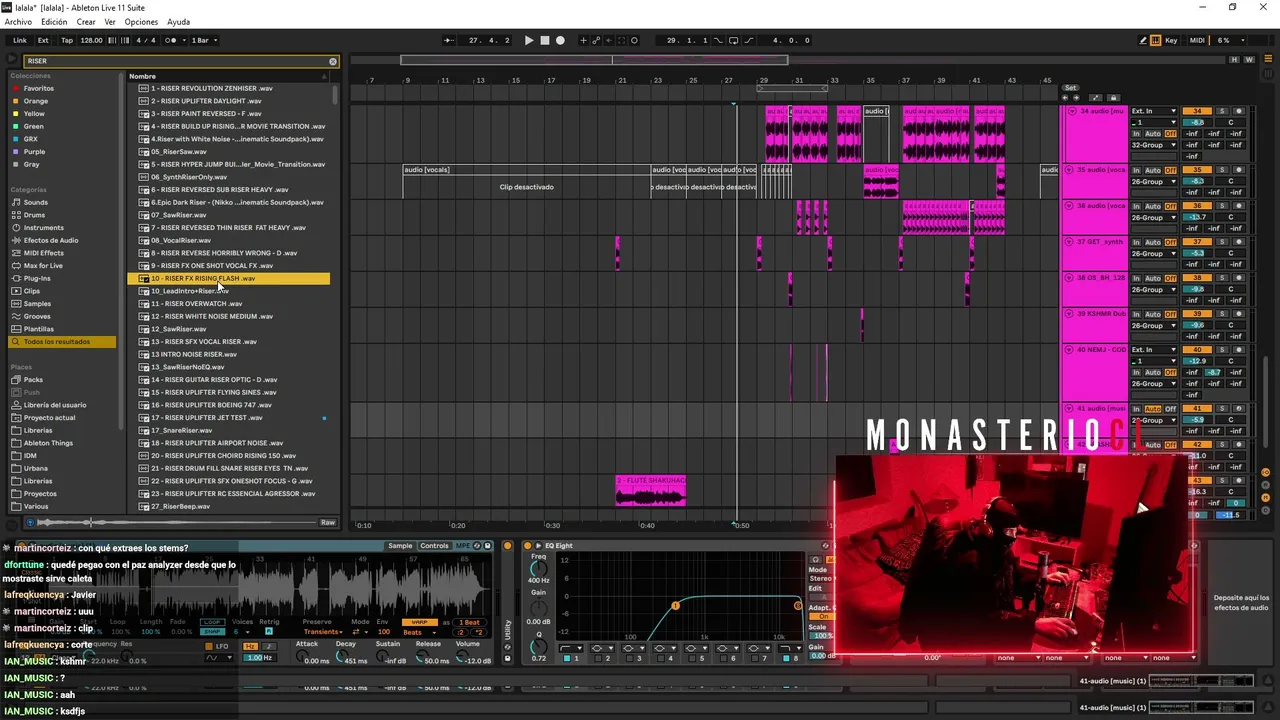Solo track 34 with its S button
1280x720 pixels.
pos(1221,111)
